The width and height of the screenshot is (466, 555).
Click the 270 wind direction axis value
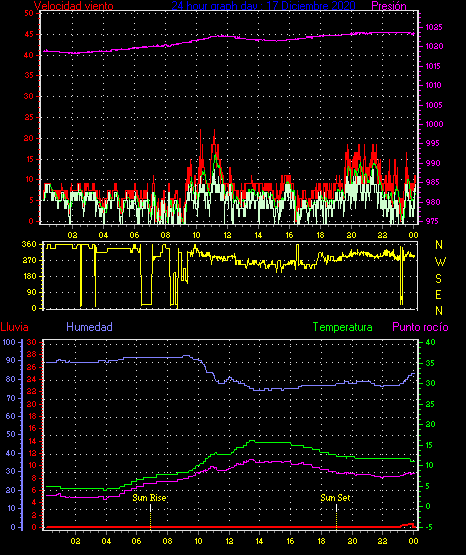[29, 261]
